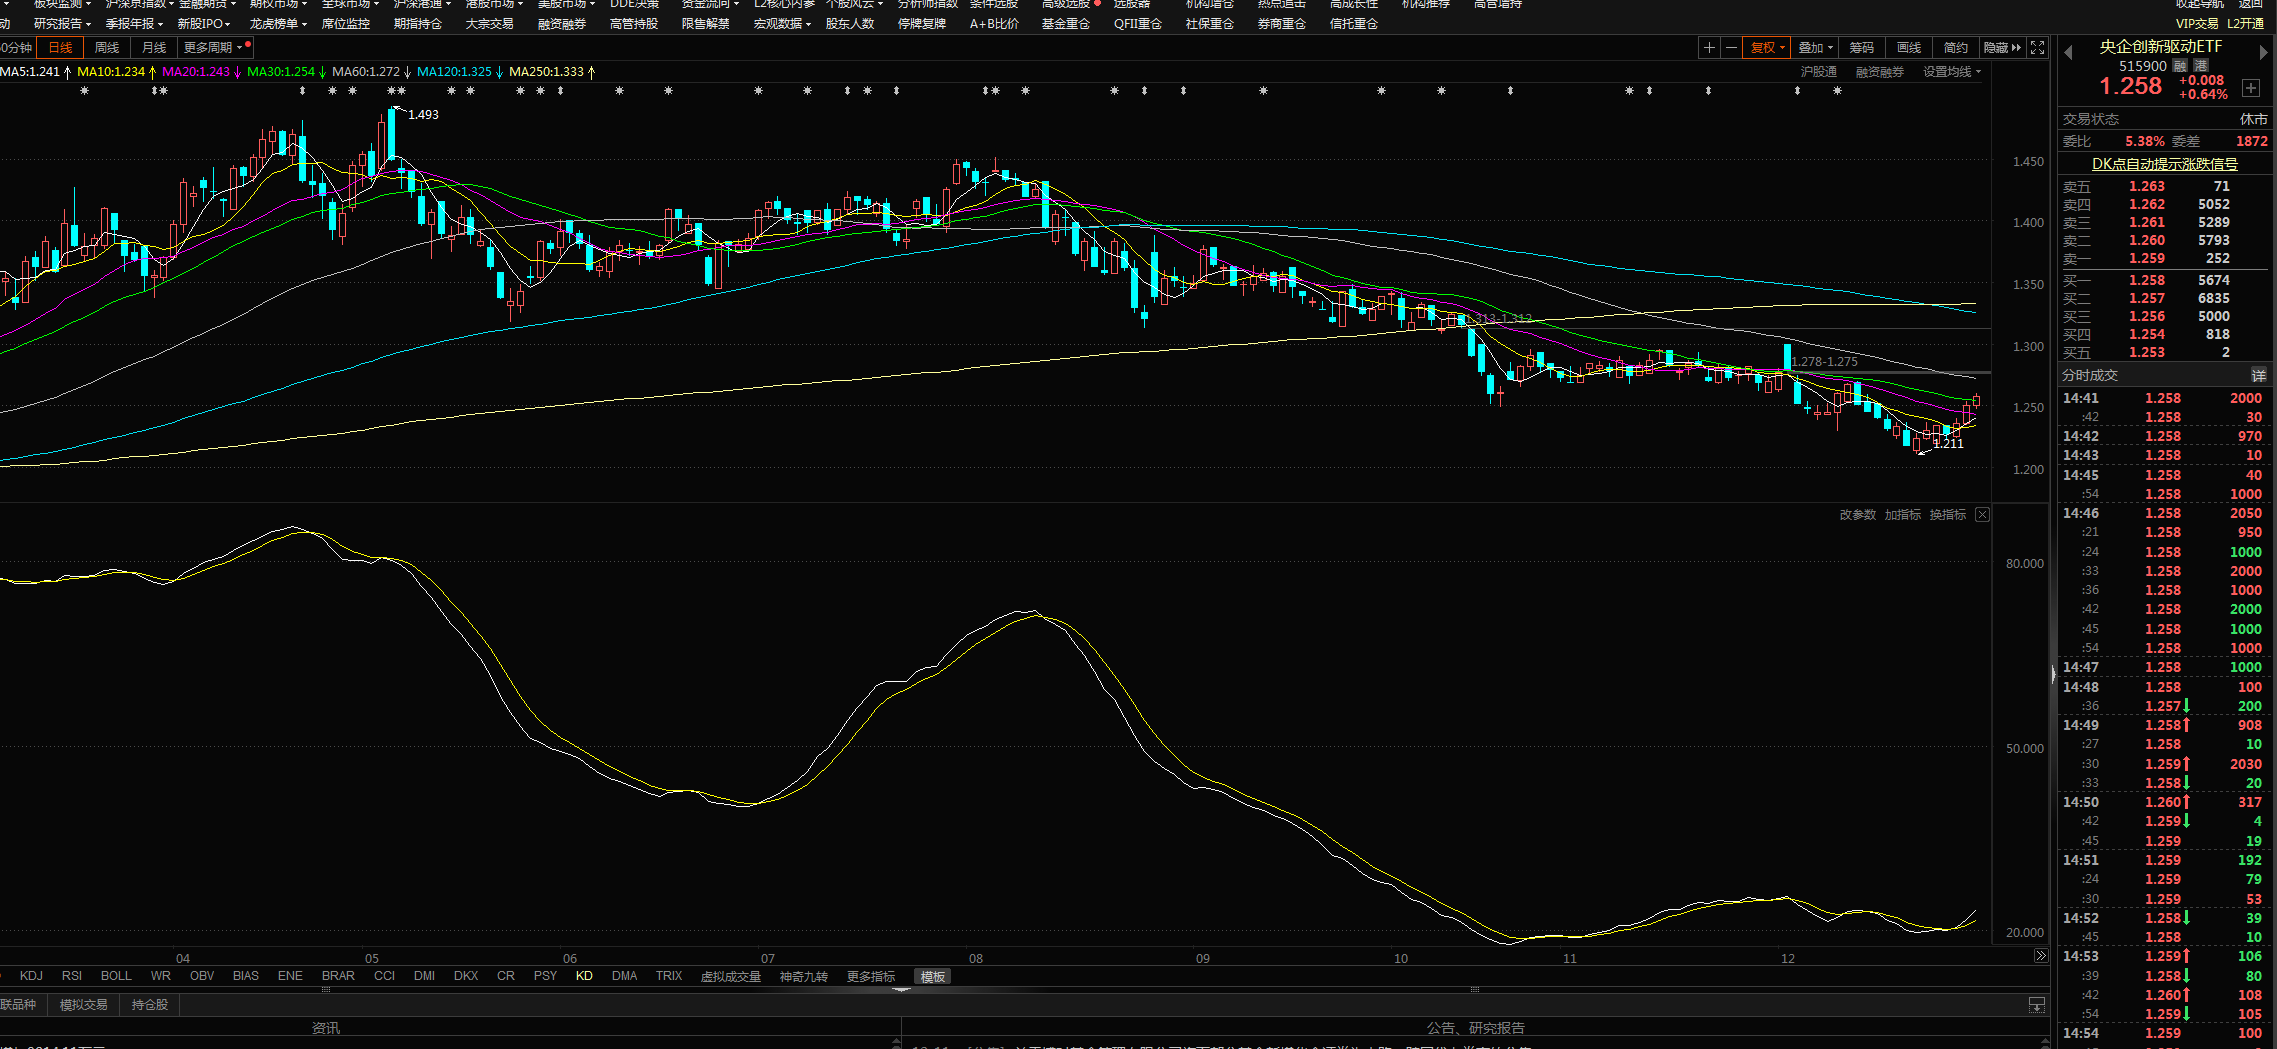Toggle 筹码 chip distribution panel

(x=1862, y=48)
